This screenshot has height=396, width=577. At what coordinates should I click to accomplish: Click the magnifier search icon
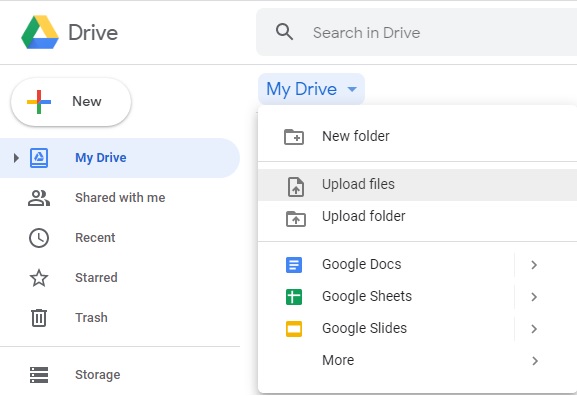click(284, 32)
